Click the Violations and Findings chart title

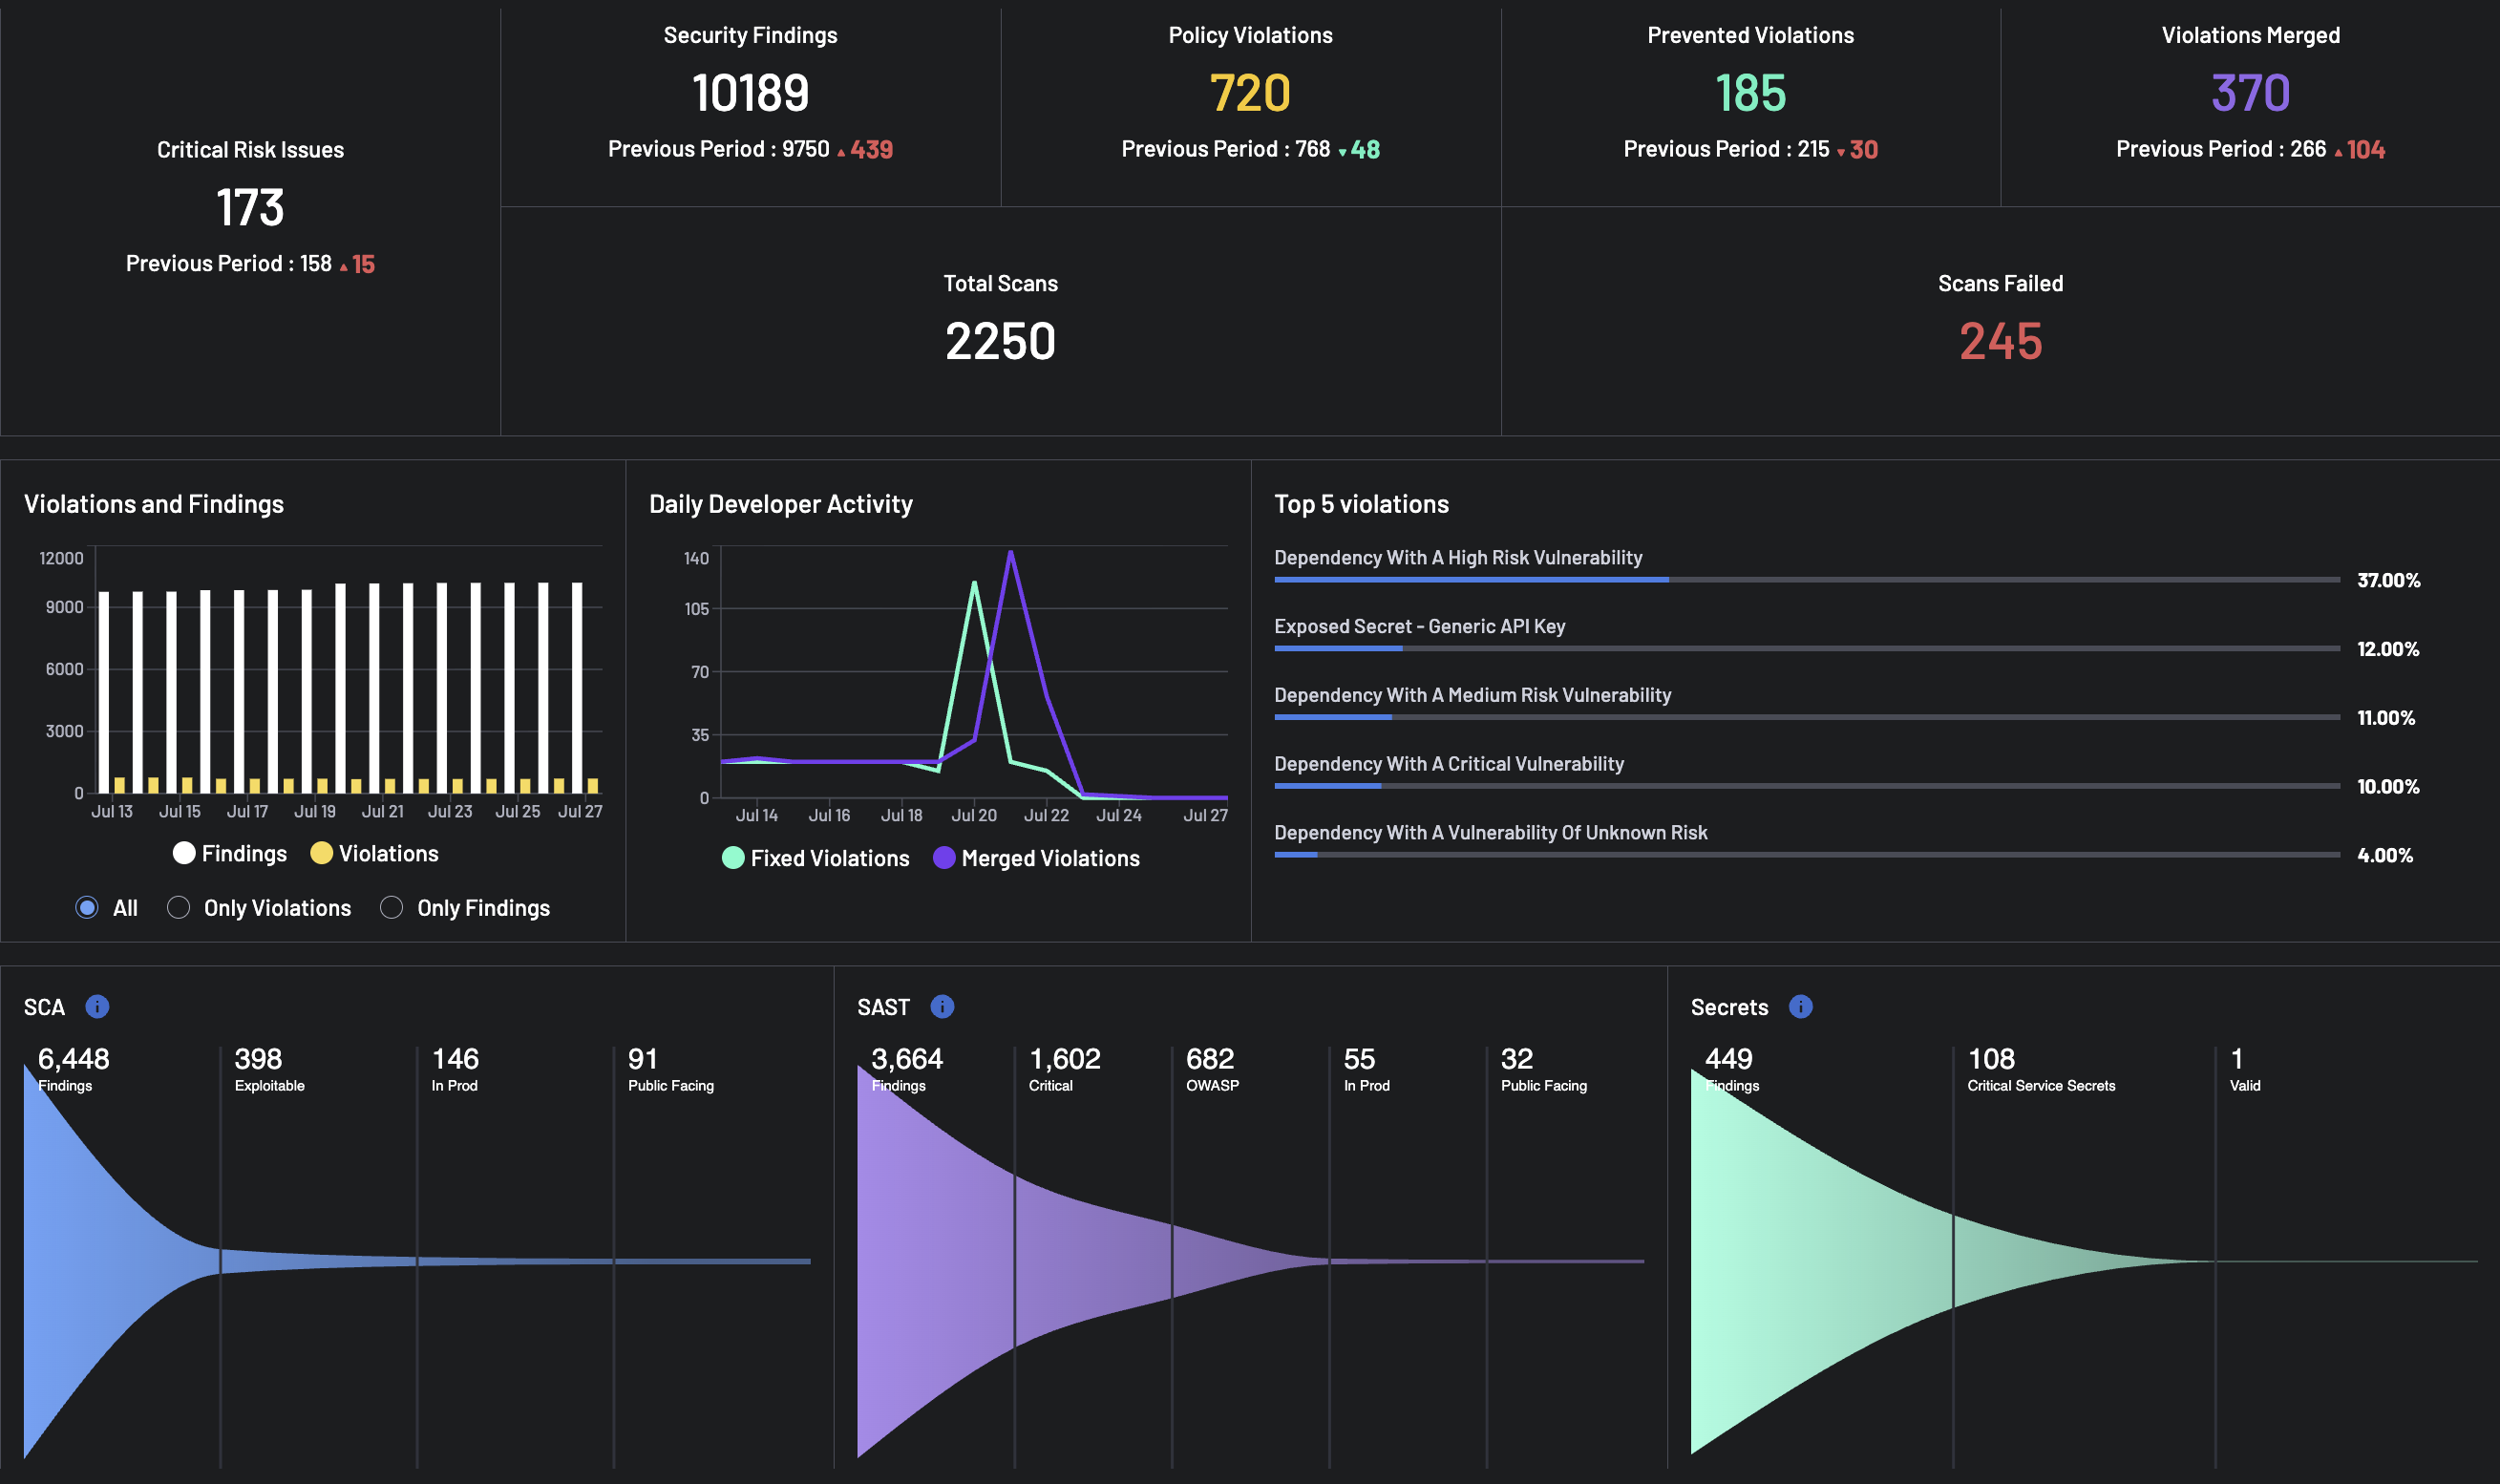(x=154, y=504)
